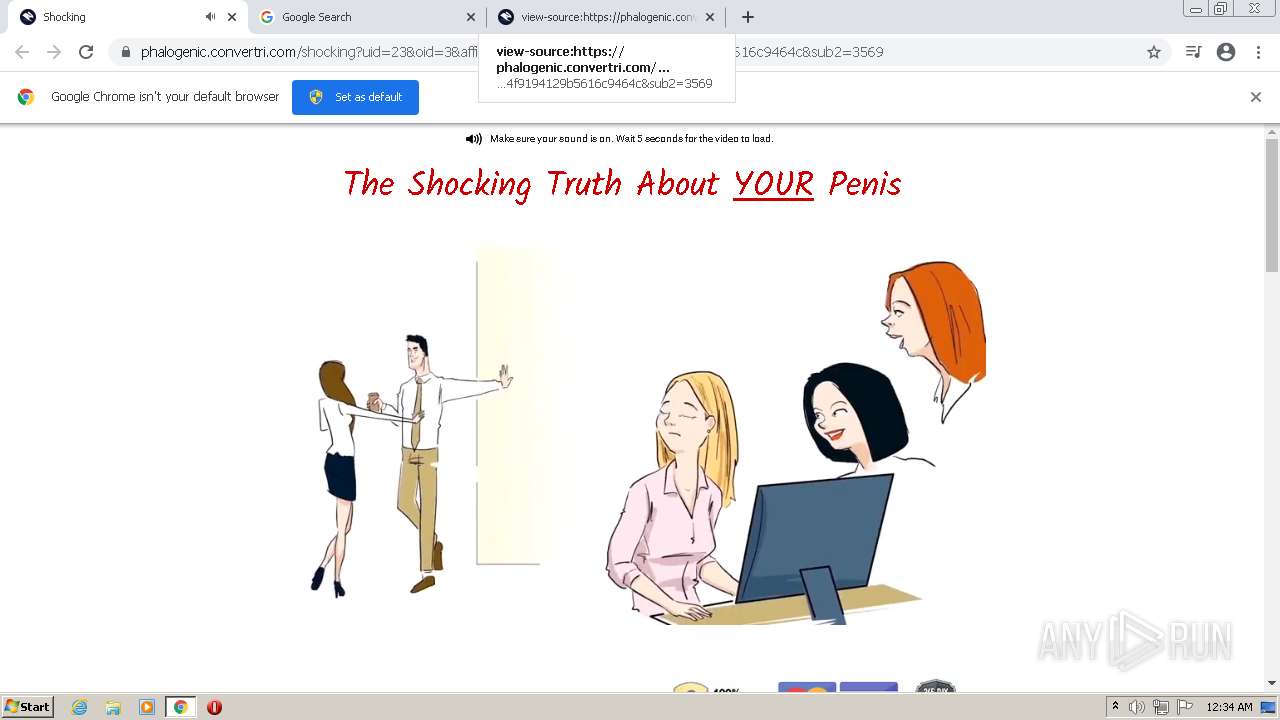Bookmark this page with star icon
Viewport: 1280px width, 720px height.
tap(1154, 52)
